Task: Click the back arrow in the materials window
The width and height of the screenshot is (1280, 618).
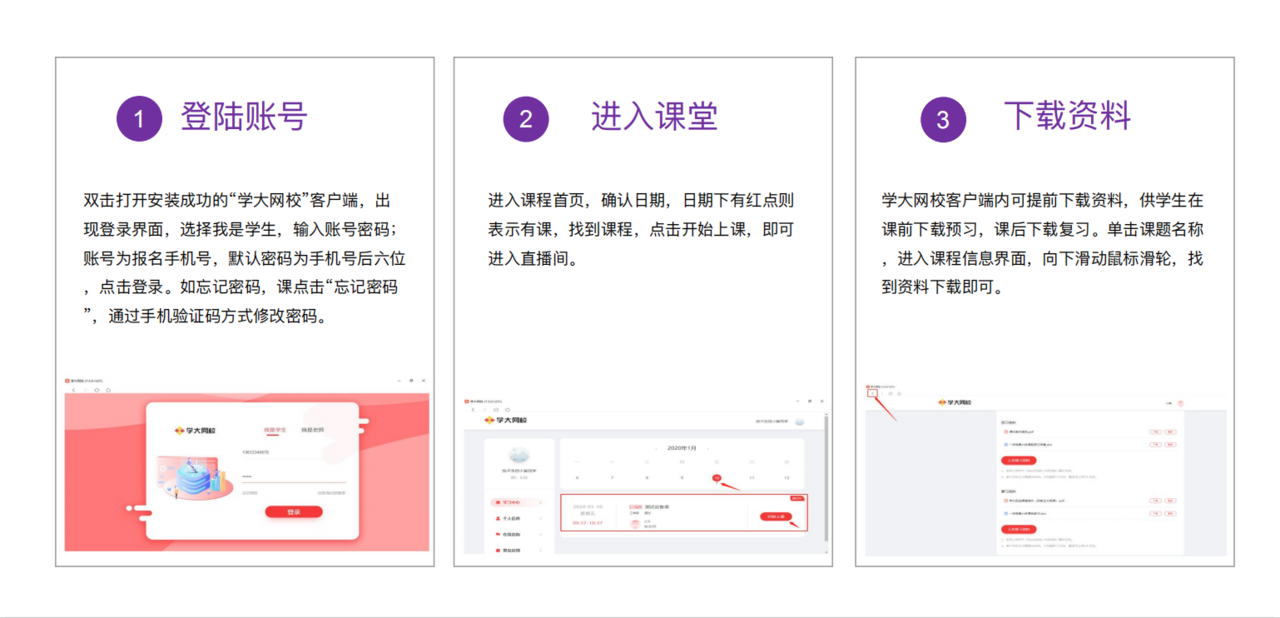Action: click(x=872, y=393)
